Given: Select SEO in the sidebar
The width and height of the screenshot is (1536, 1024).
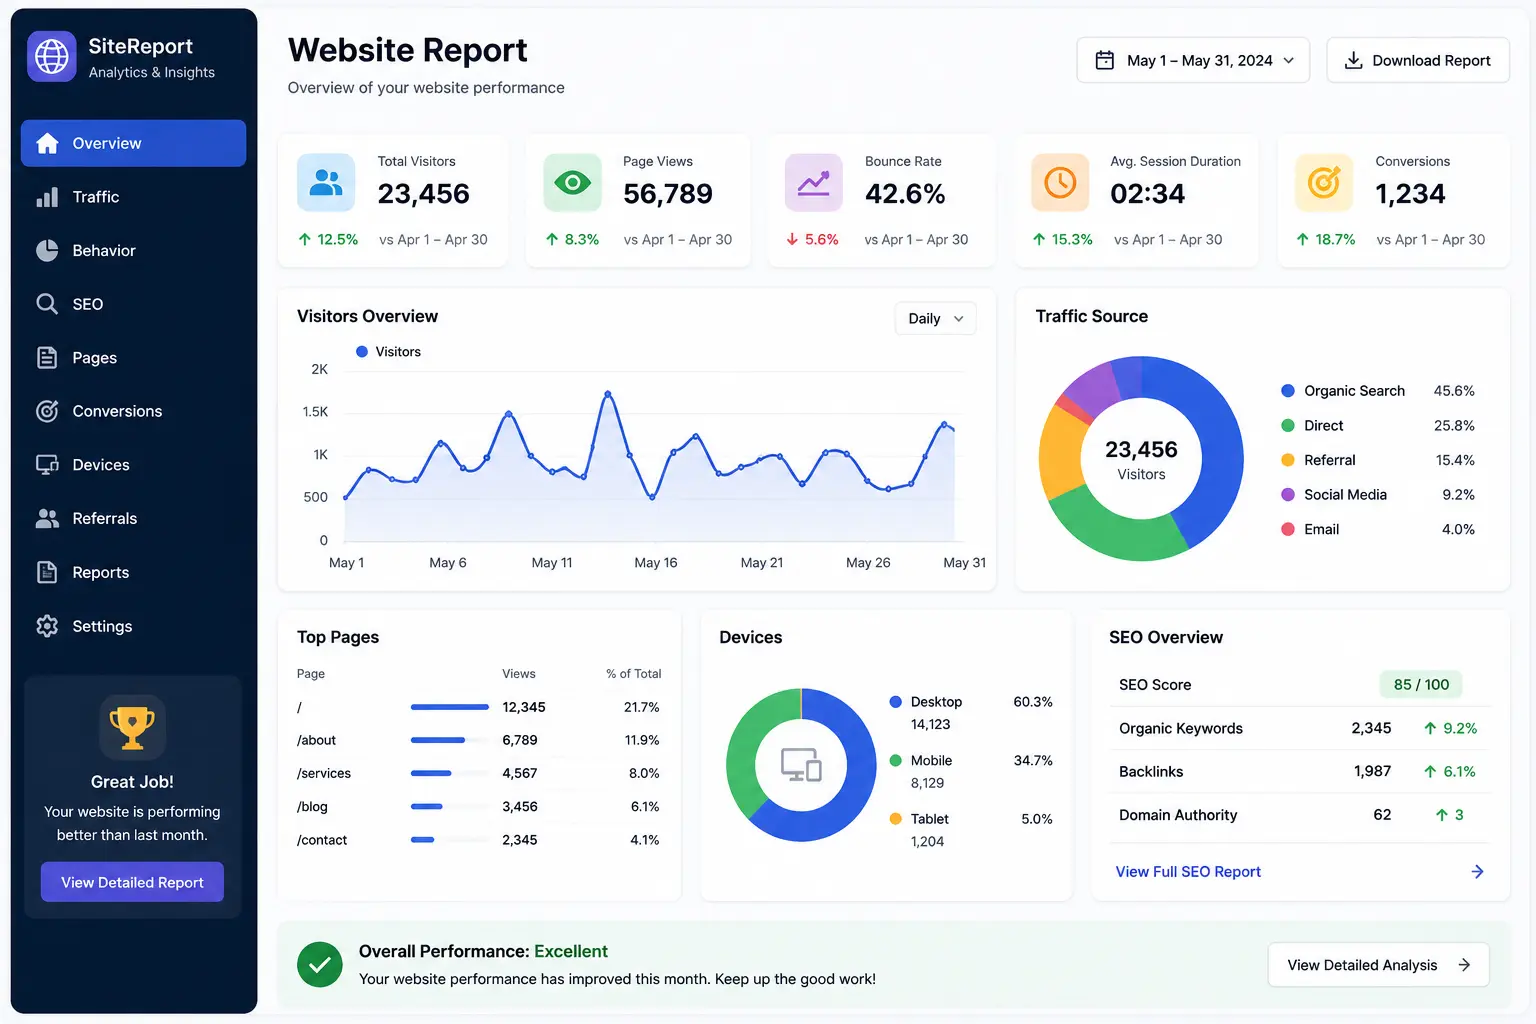Looking at the screenshot, I should pos(133,304).
